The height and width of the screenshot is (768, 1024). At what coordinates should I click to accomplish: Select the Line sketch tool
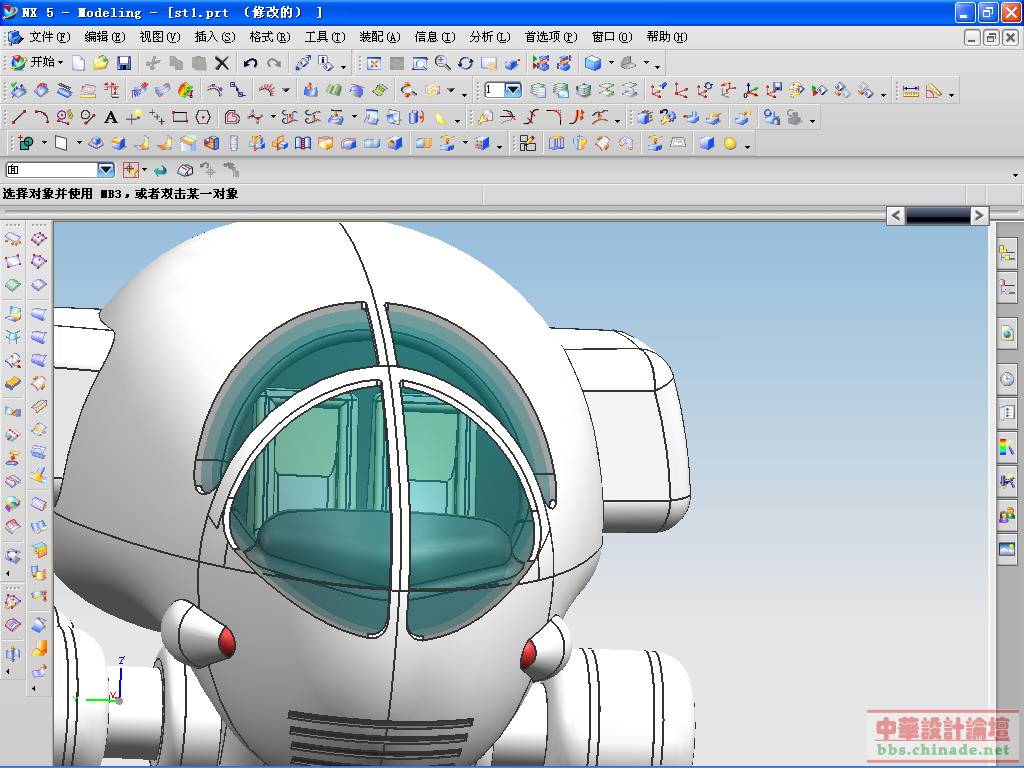pyautogui.click(x=19, y=117)
